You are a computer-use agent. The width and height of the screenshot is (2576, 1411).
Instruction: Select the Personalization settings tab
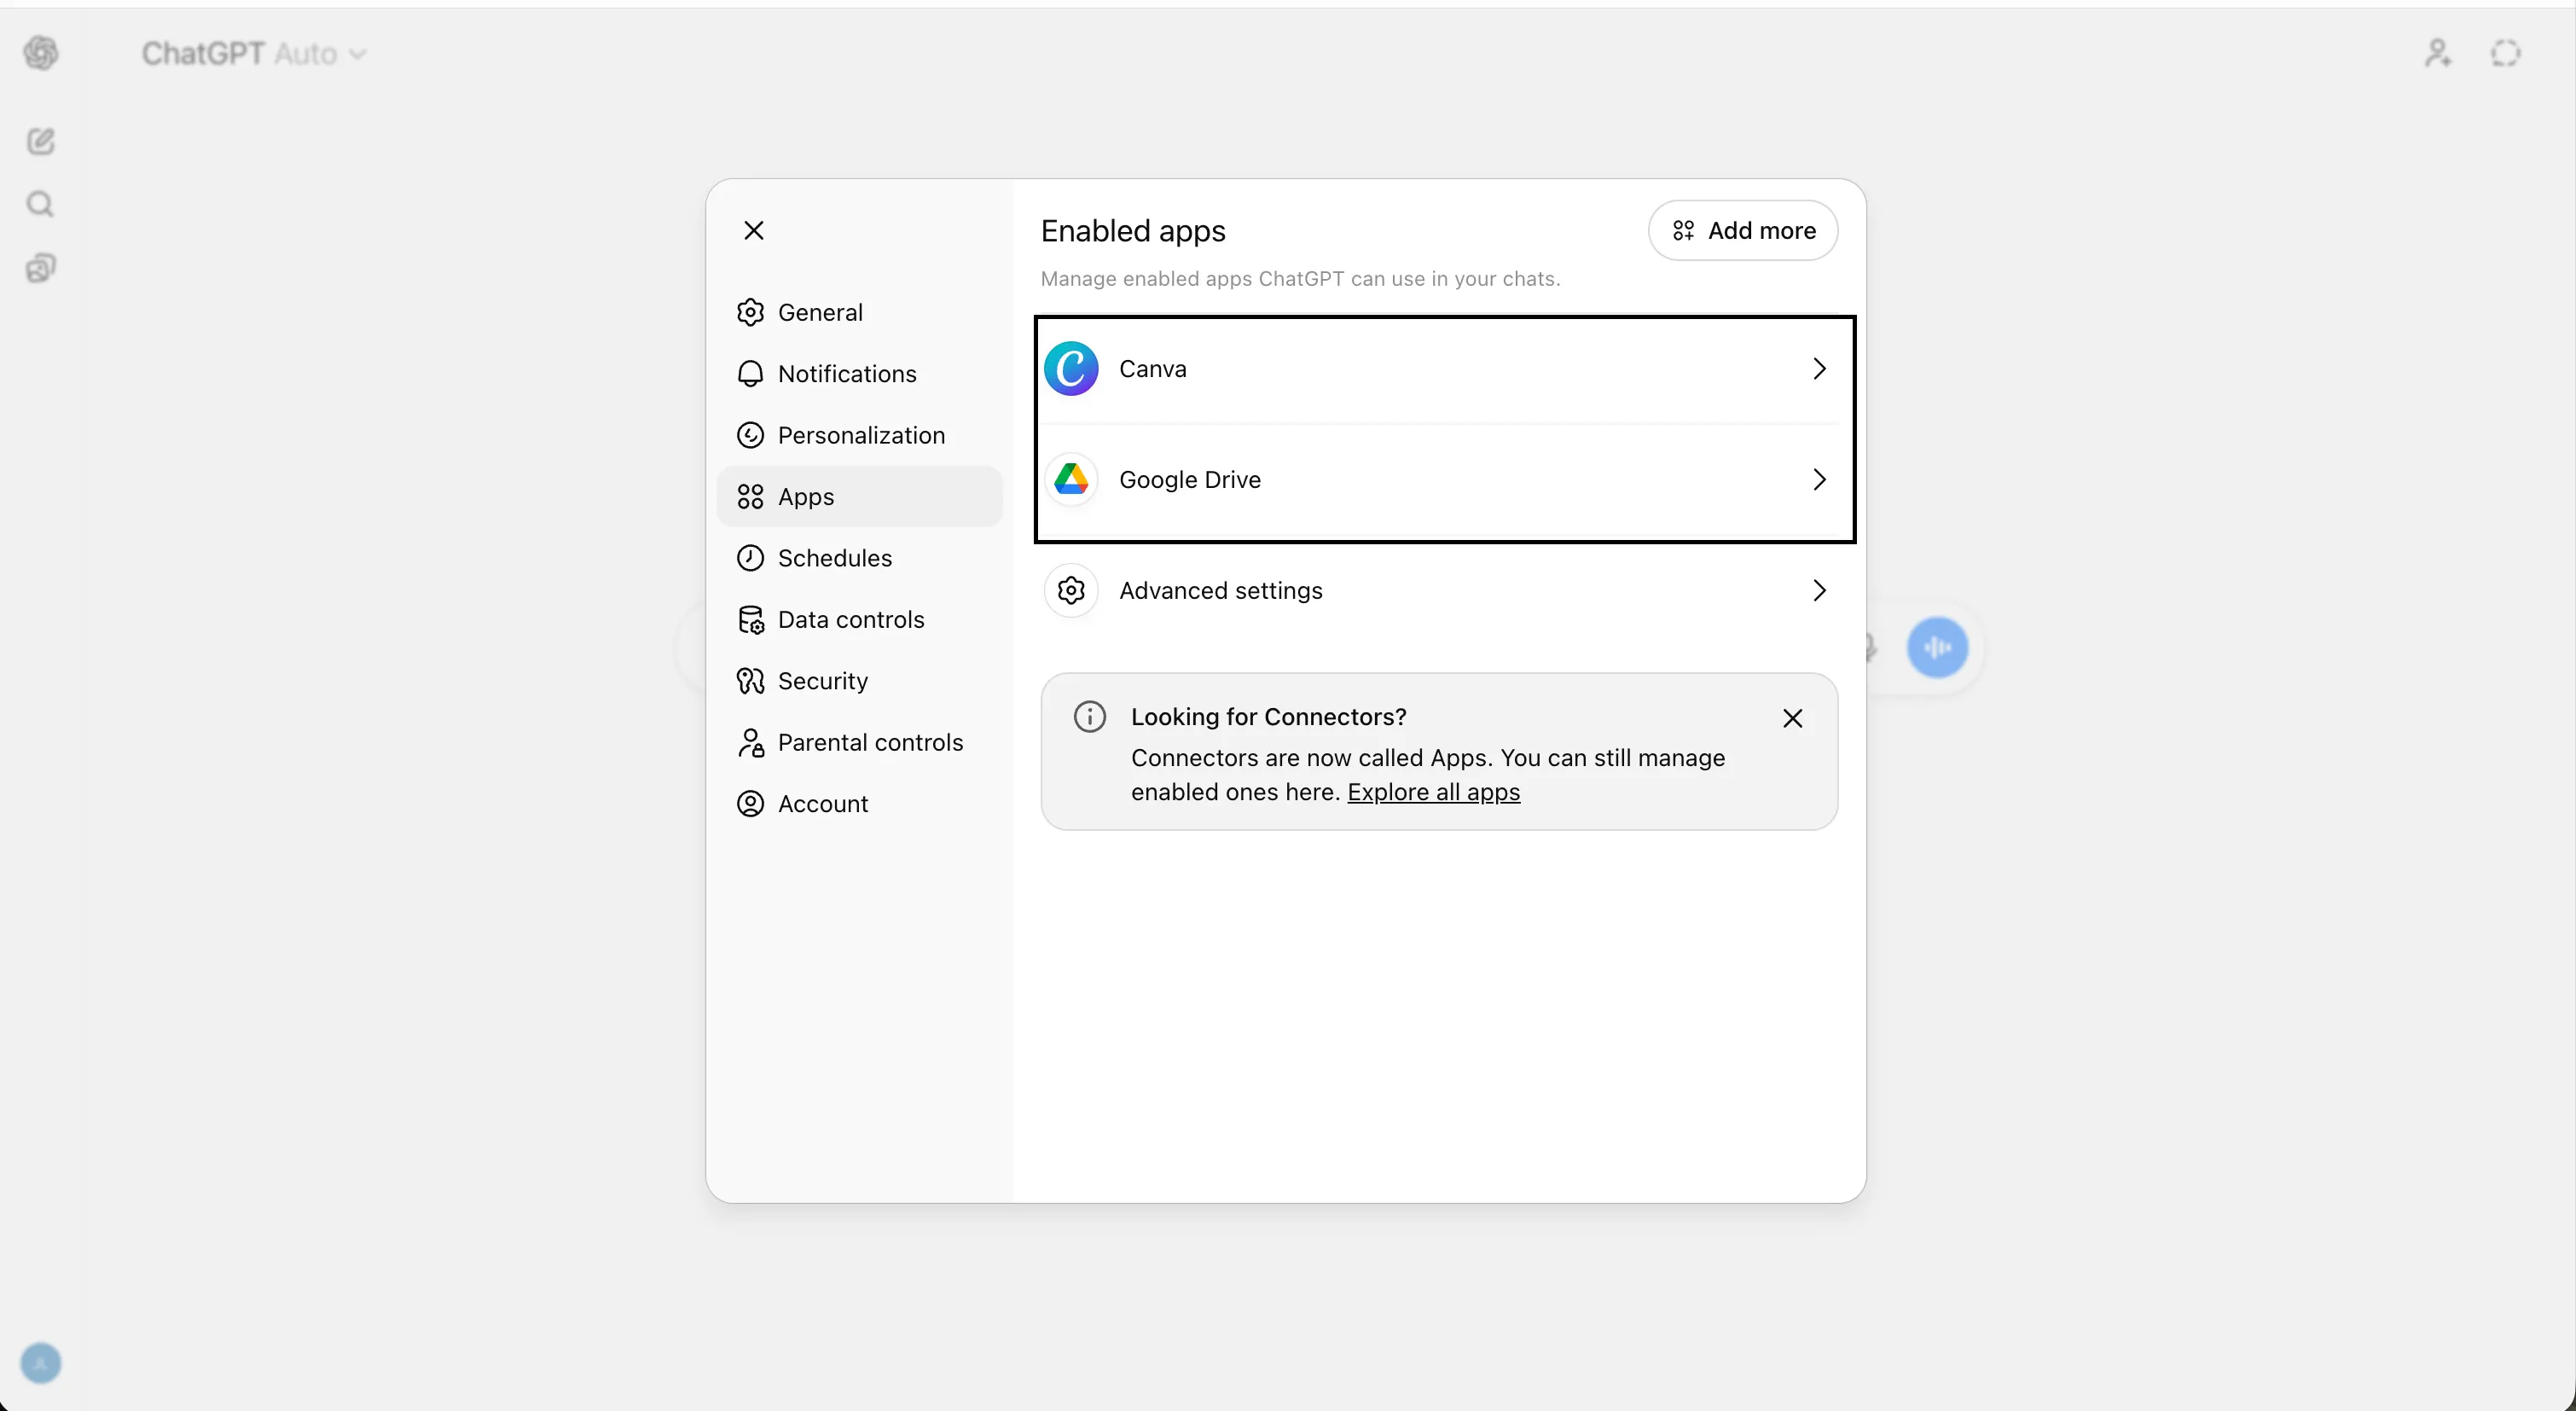860,435
